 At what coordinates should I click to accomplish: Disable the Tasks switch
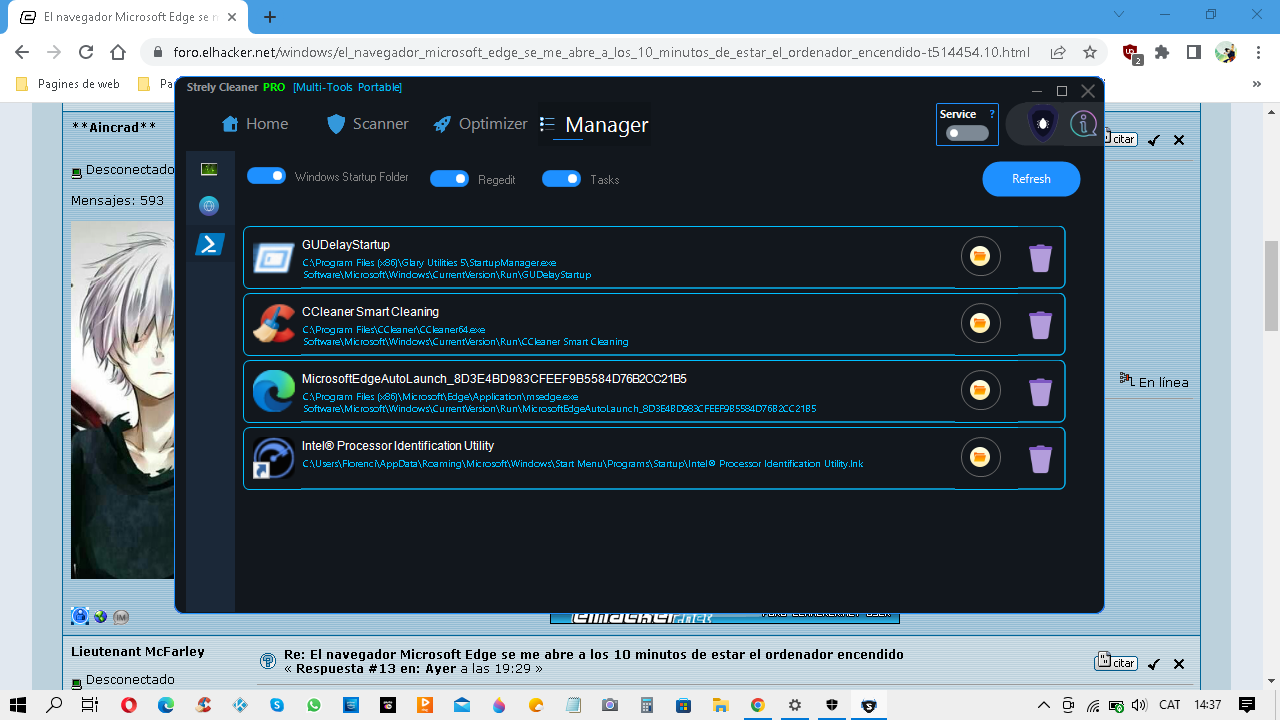click(562, 179)
